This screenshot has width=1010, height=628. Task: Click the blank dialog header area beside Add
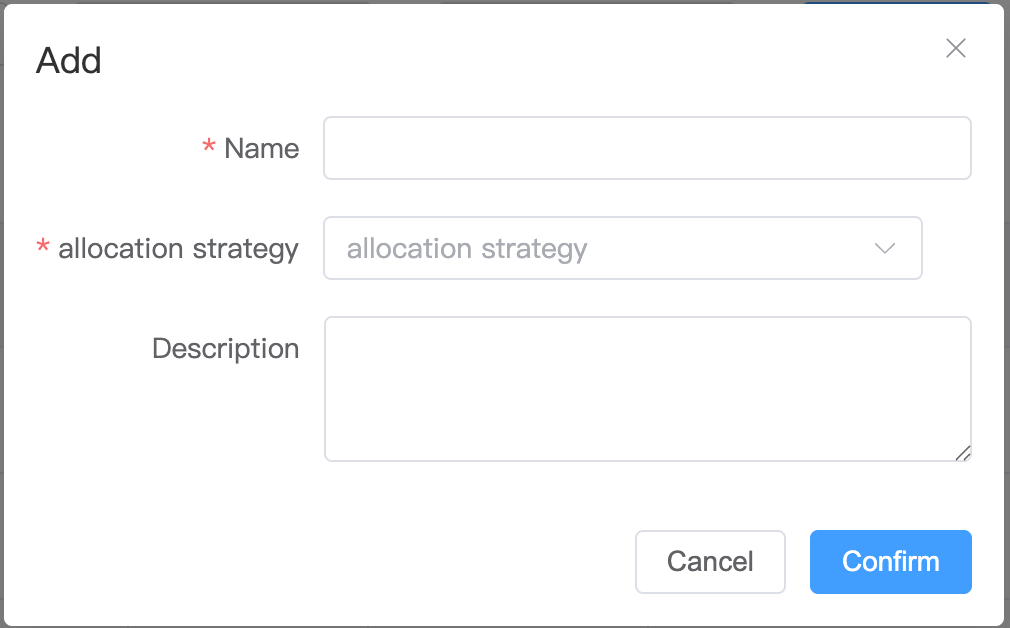[x=515, y=61]
